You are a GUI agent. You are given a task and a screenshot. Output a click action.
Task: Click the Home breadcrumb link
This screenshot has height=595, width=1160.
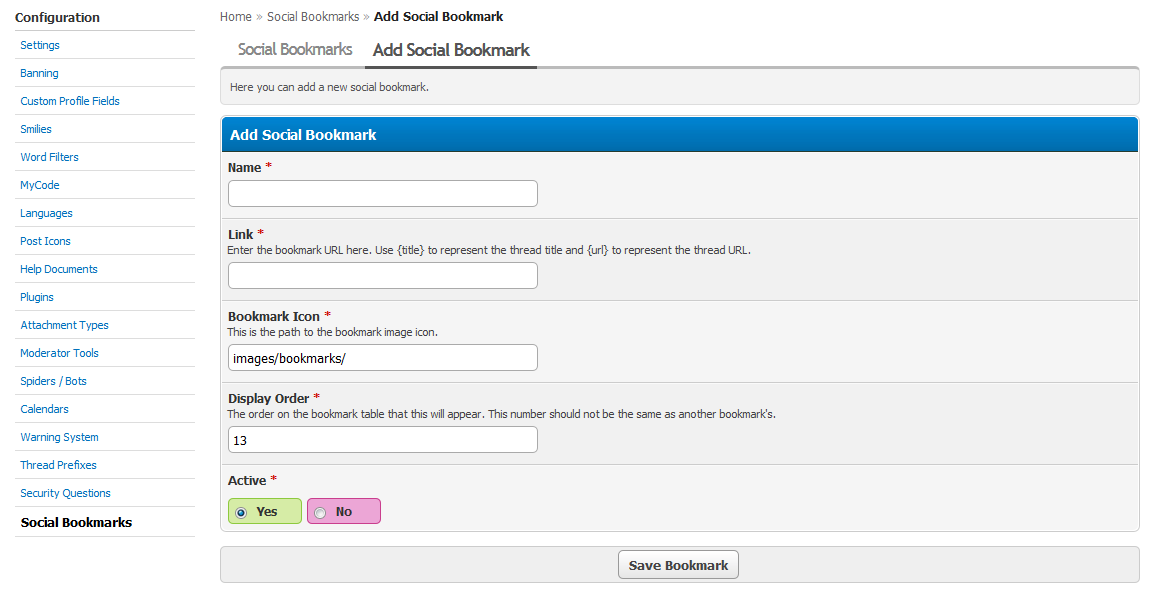coord(235,16)
